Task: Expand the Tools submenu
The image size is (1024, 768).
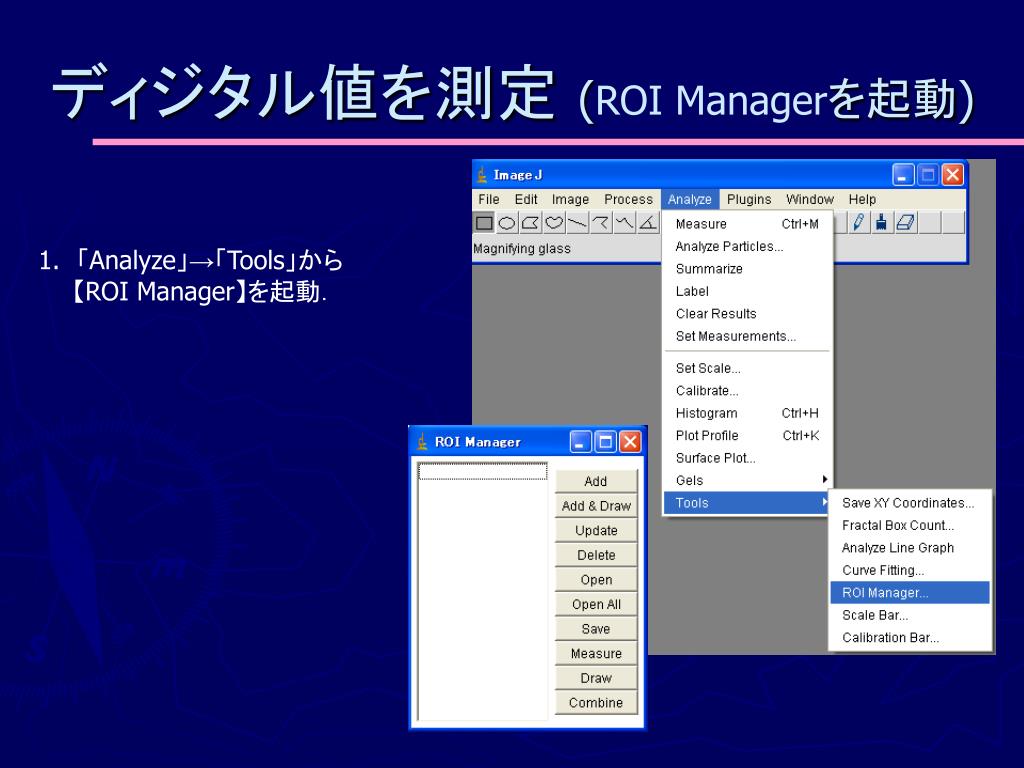Action: (748, 503)
